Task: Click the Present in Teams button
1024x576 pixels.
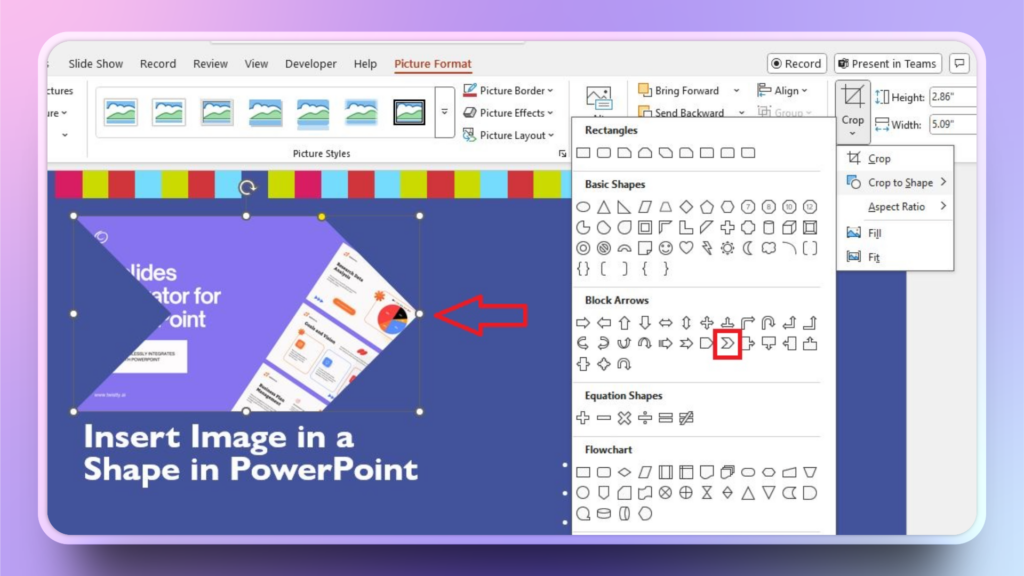Action: pos(888,64)
